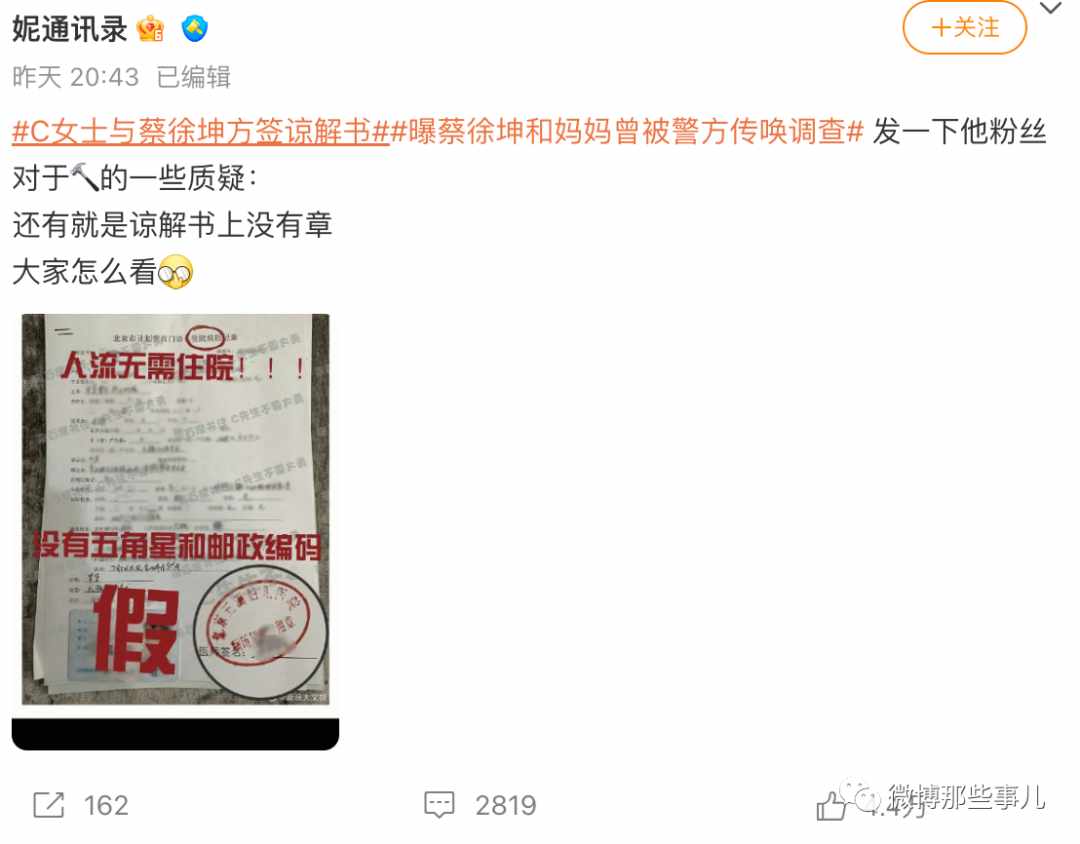Image resolution: width=1080 pixels, height=844 pixels.
Task: Like the post with thumbs-up icon
Action: click(x=831, y=805)
